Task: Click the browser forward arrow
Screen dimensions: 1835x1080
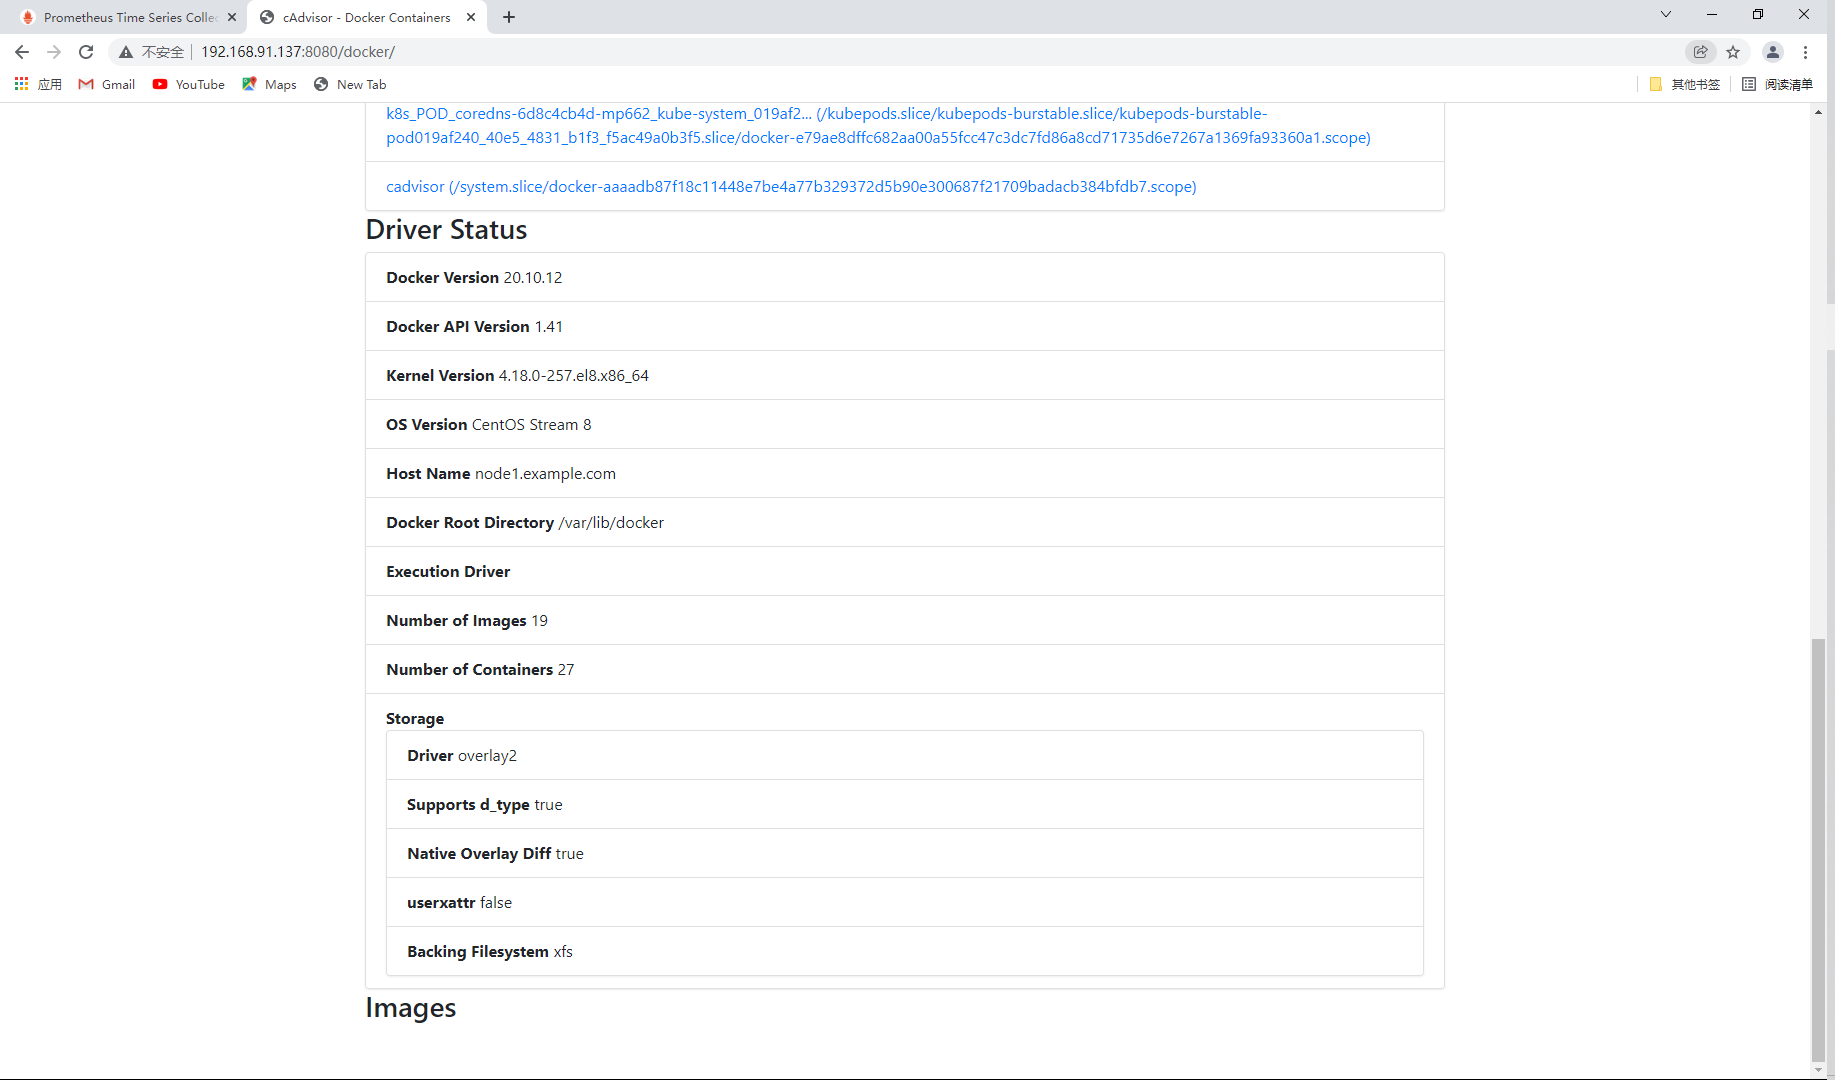Action: 54,52
